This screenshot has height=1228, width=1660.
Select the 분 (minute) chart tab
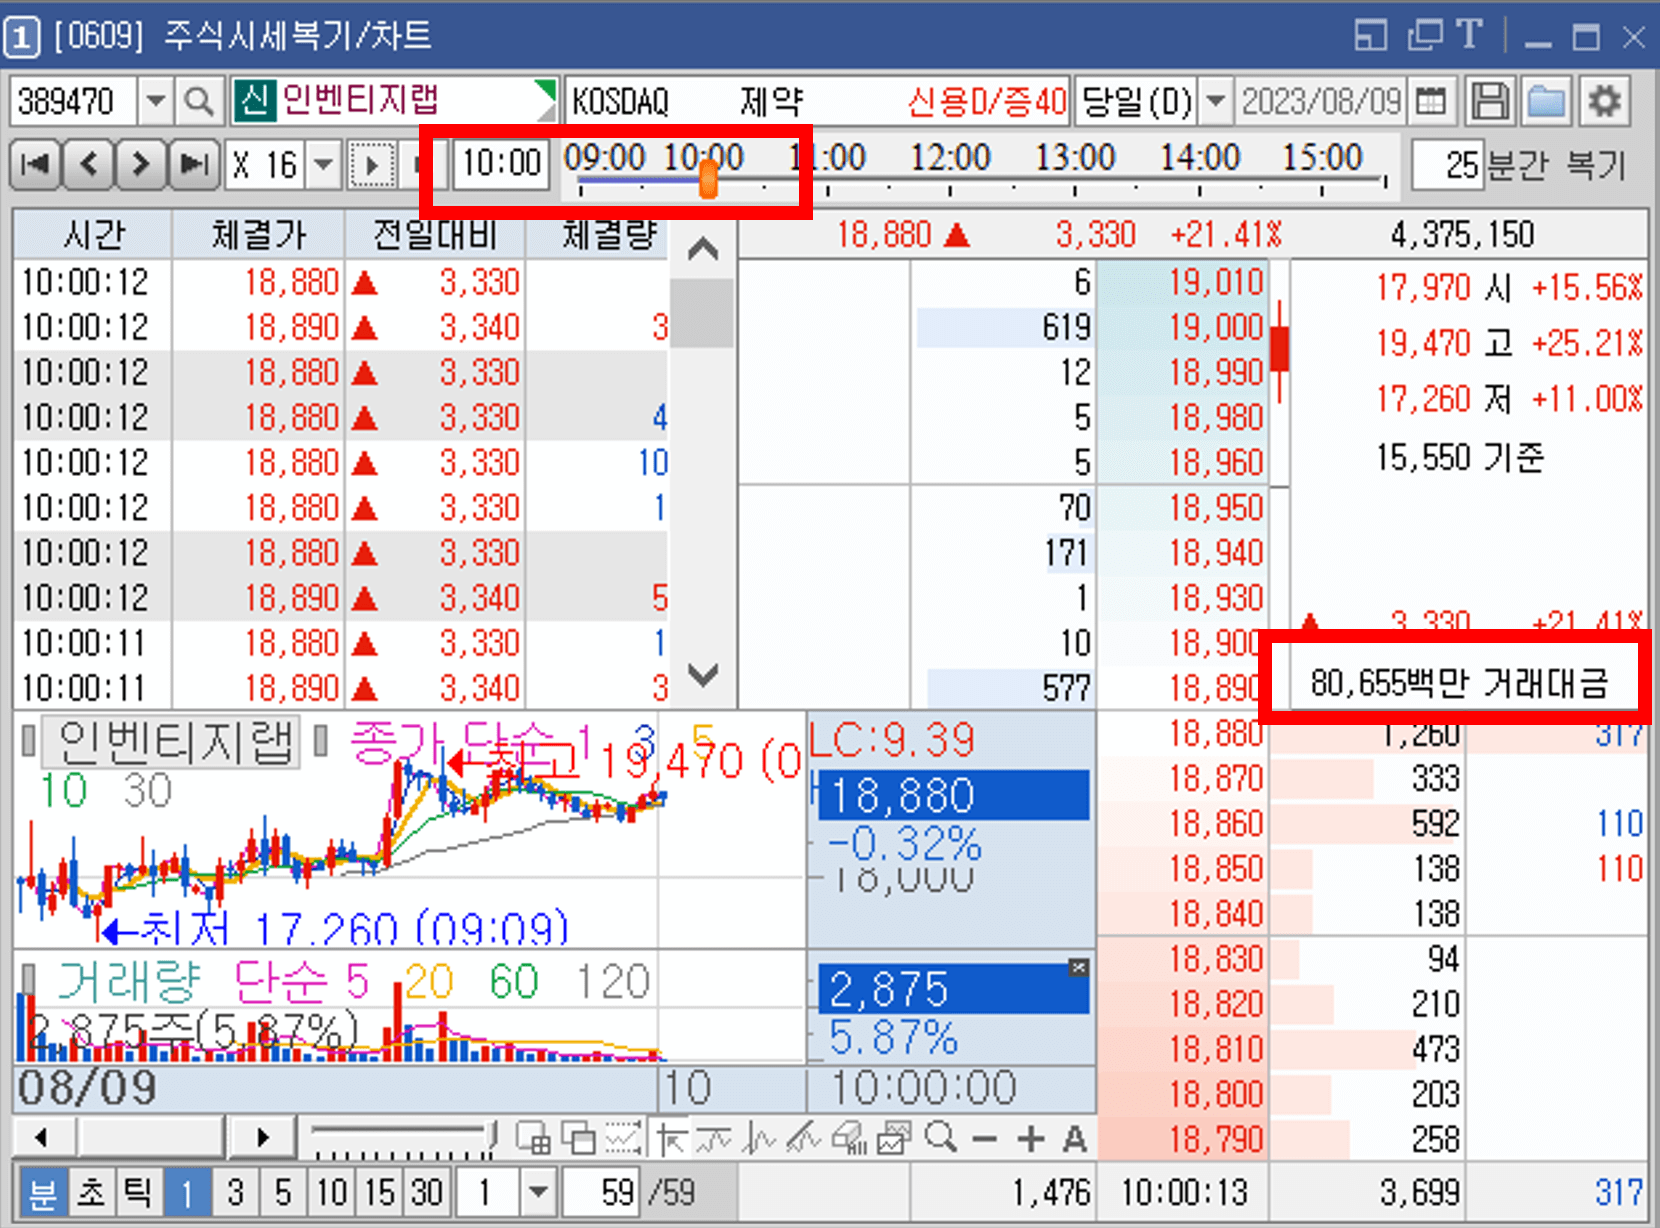42,1192
